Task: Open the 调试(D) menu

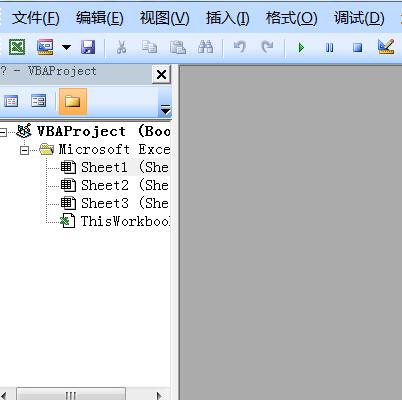Action: coord(359,18)
